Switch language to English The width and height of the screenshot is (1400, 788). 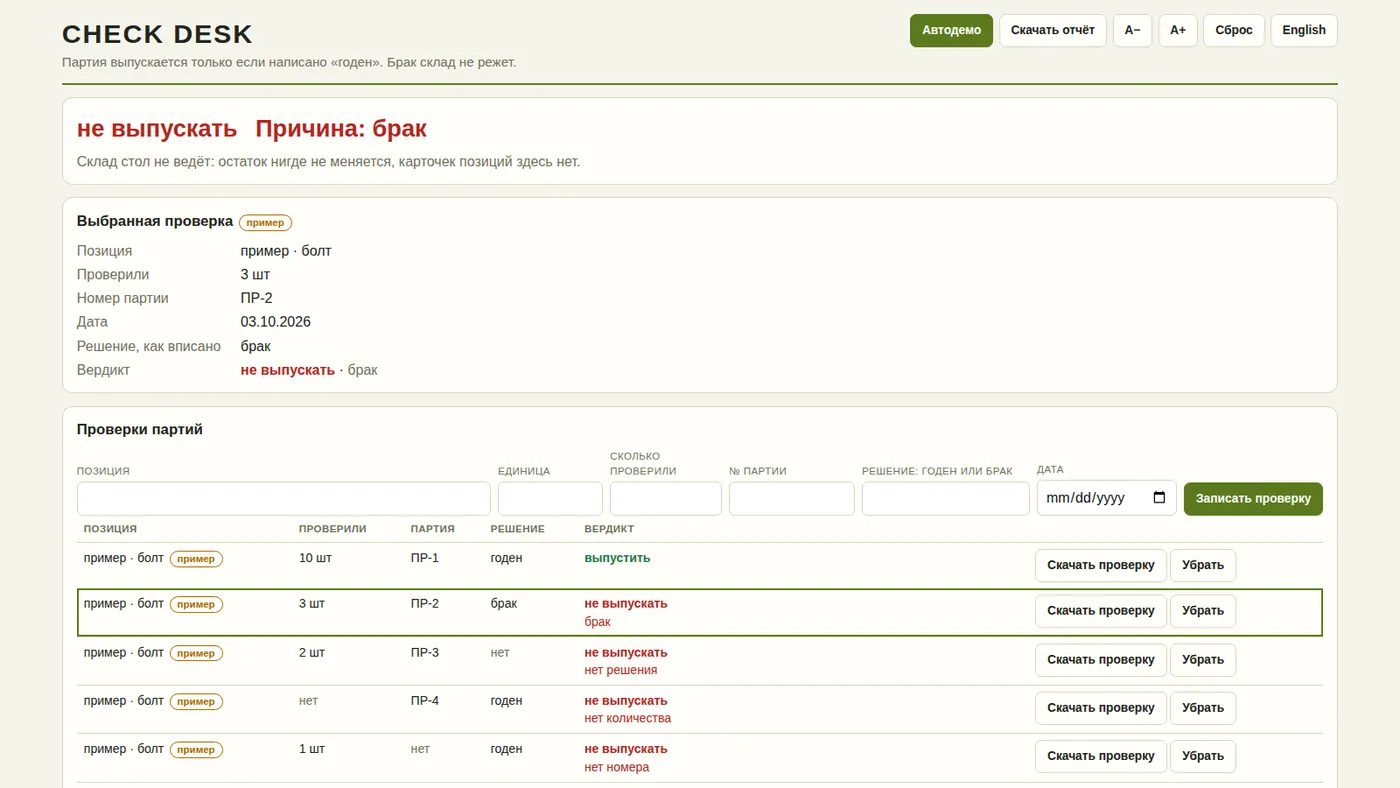[x=1304, y=30]
